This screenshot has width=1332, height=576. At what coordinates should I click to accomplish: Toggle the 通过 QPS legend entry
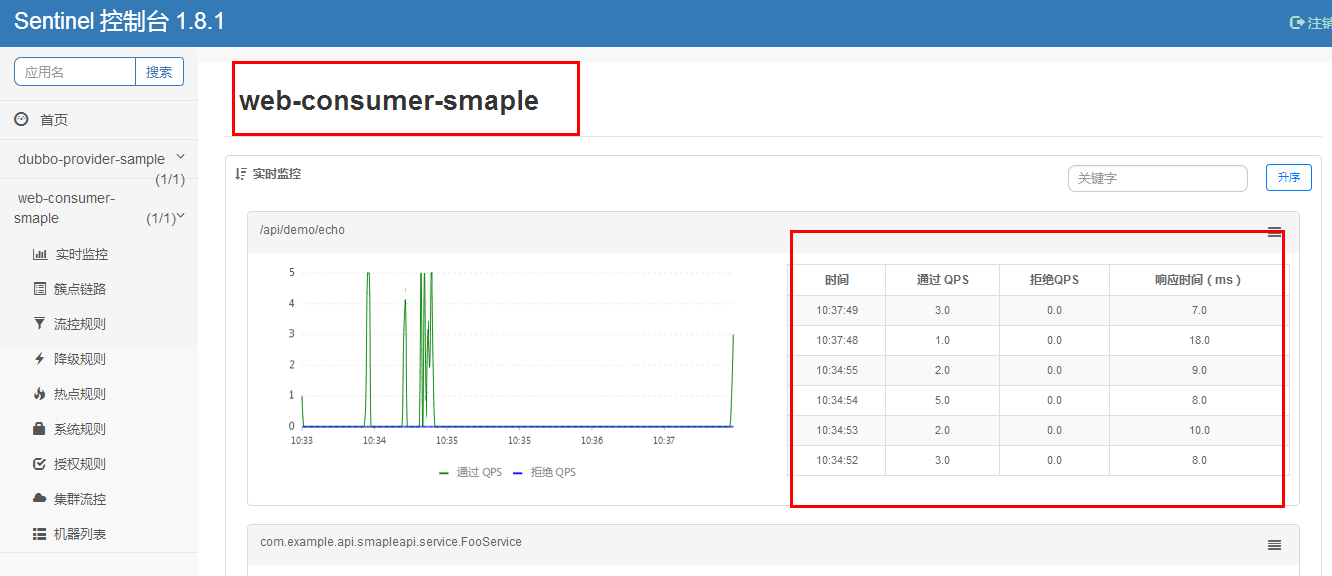(x=470, y=472)
